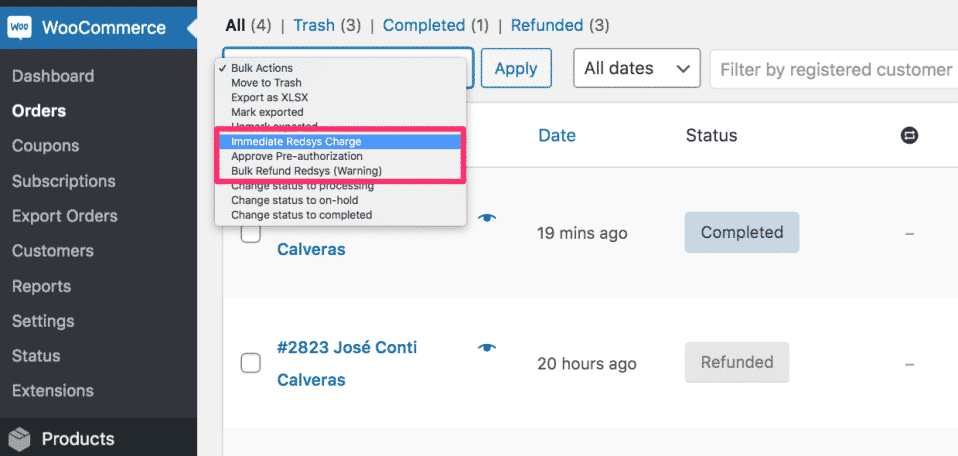Focus the Filter by registered customer field
Image resolution: width=958 pixels, height=456 pixels.
(833, 69)
